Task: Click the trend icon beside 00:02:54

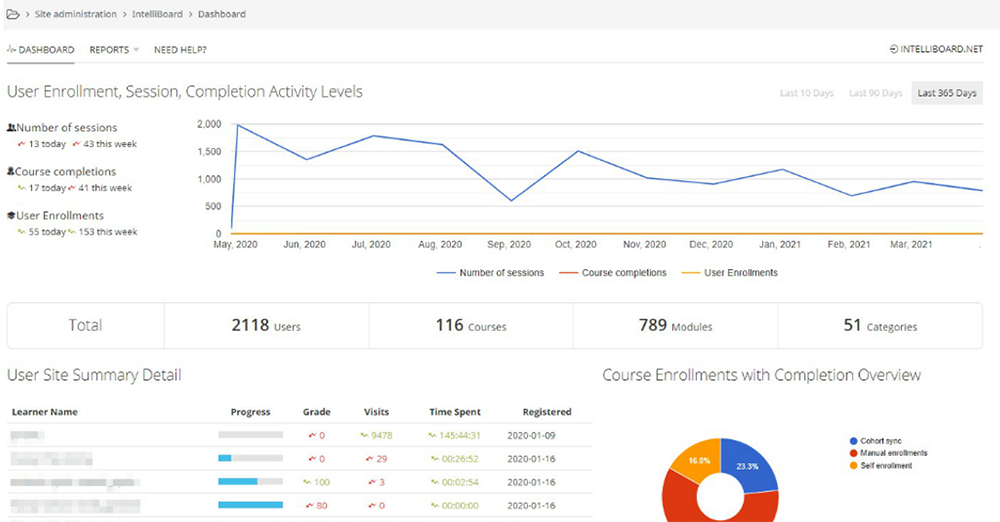Action: pyautogui.click(x=434, y=482)
